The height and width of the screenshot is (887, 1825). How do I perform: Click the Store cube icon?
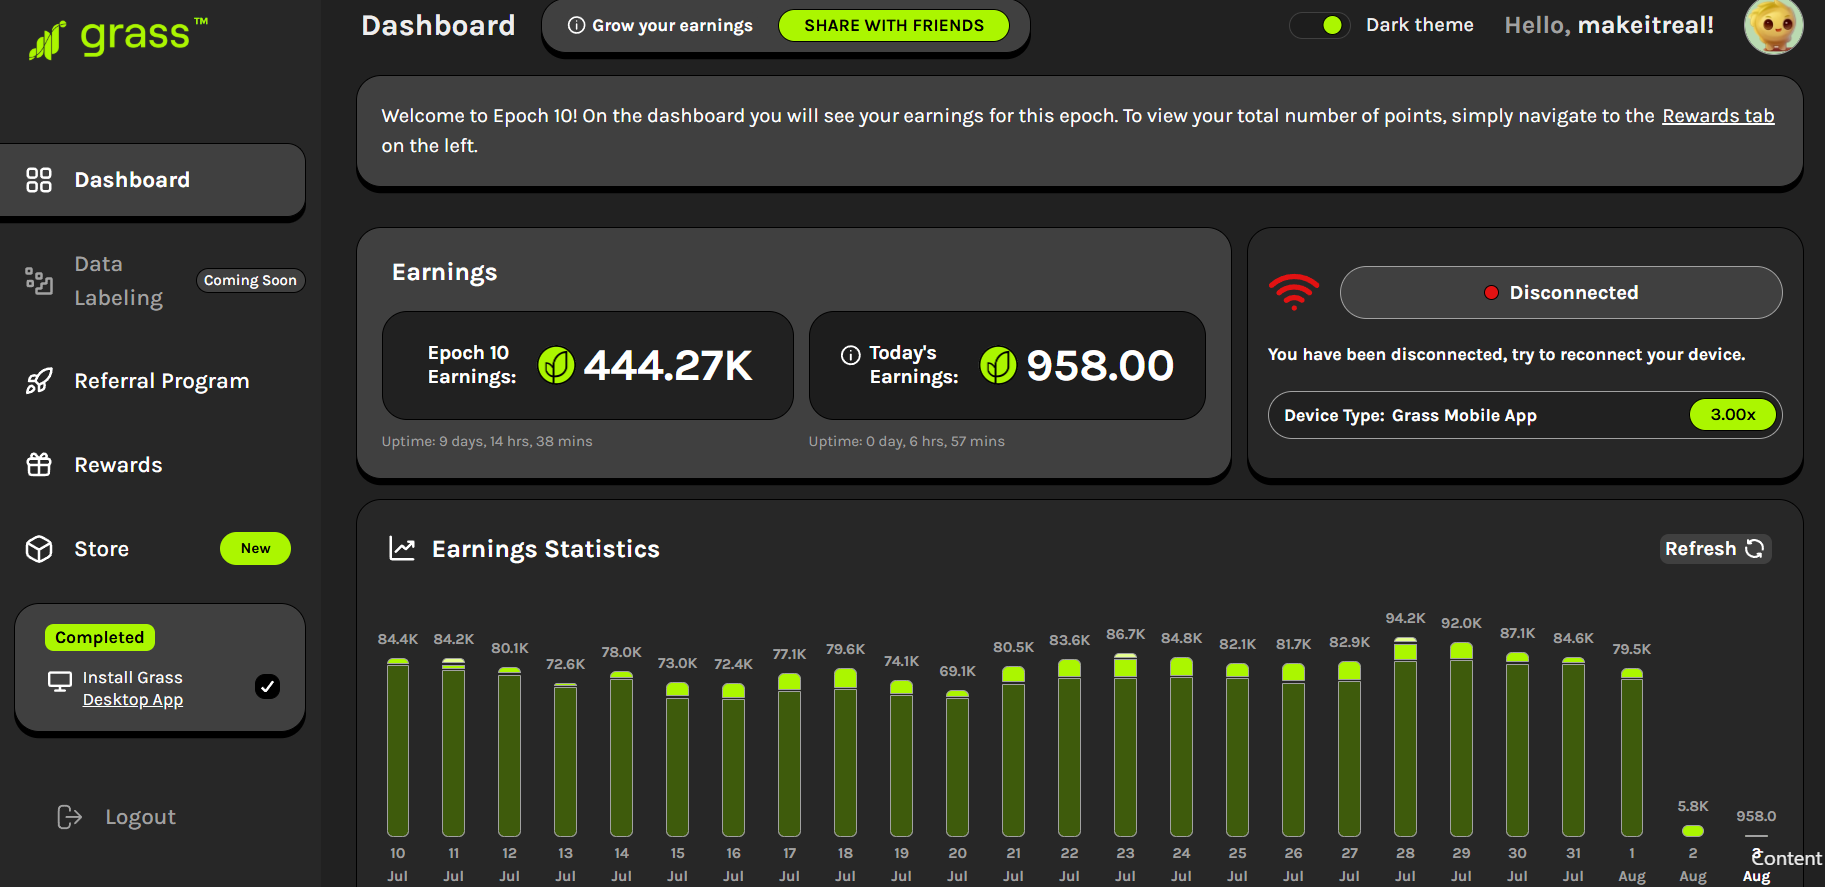tap(39, 549)
